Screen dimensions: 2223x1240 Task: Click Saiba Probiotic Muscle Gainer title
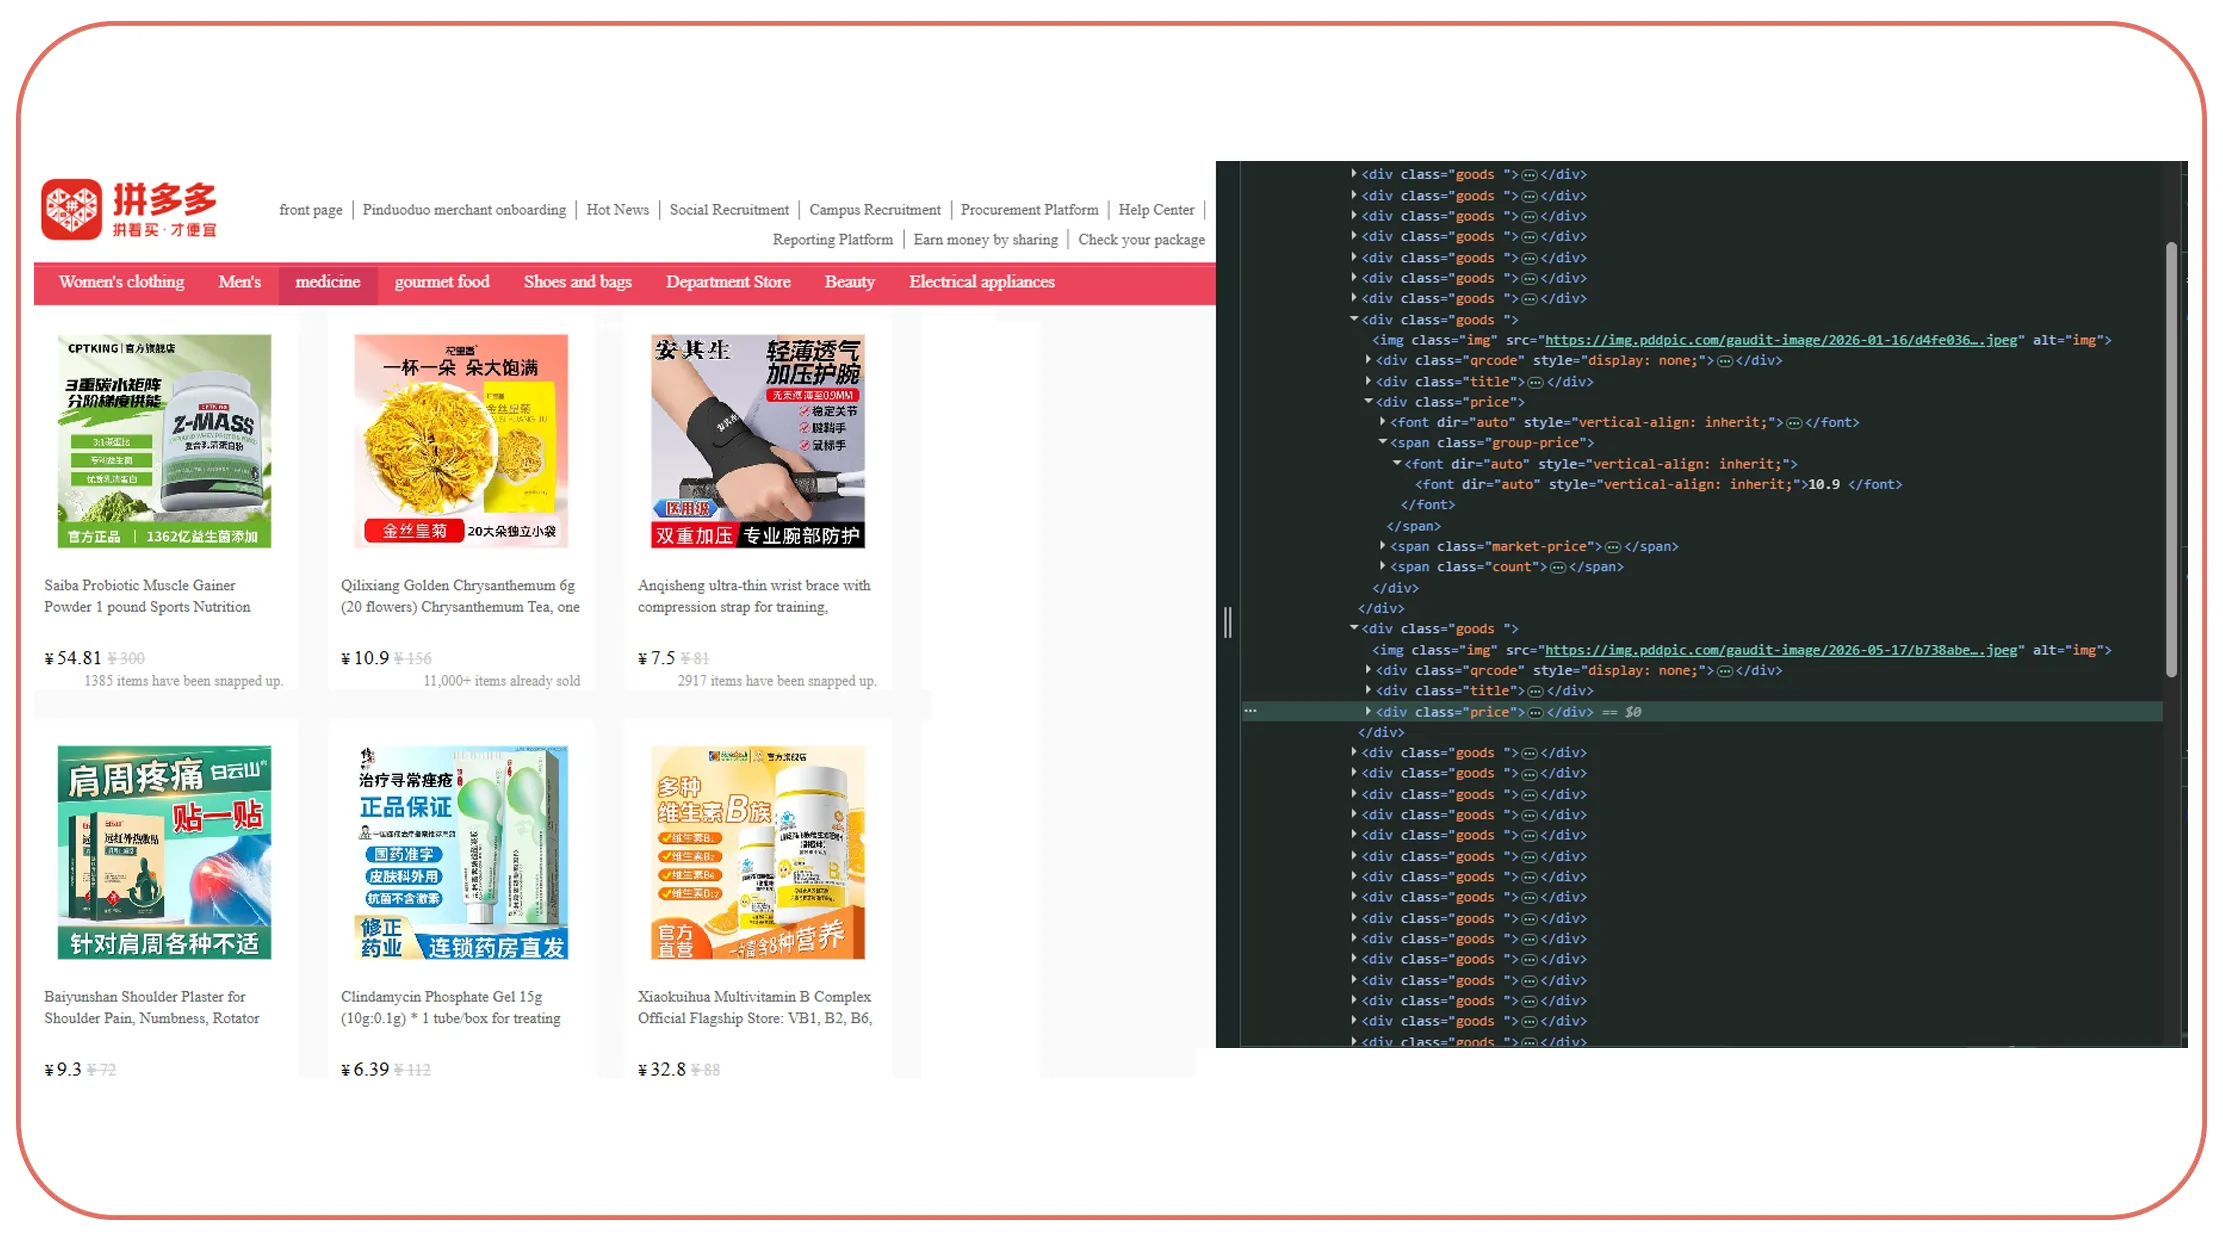[147, 596]
